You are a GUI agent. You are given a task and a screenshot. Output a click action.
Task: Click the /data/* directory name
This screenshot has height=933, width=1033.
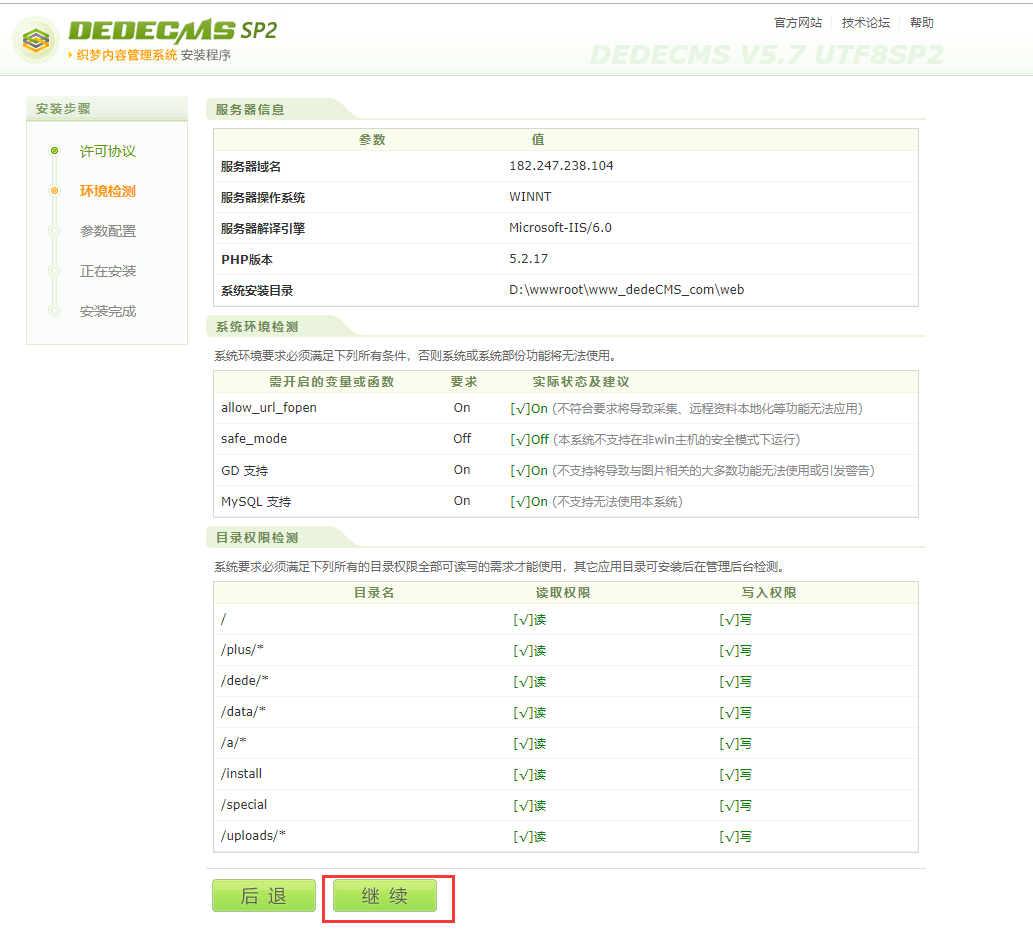click(243, 712)
